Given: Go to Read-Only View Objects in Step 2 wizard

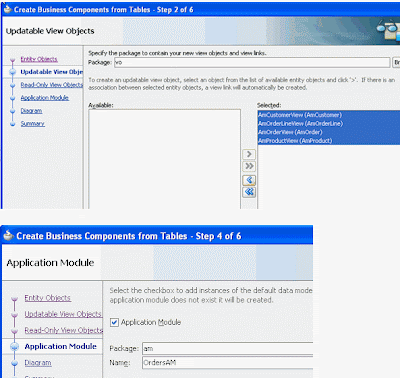Looking at the screenshot, I should click(52, 85).
